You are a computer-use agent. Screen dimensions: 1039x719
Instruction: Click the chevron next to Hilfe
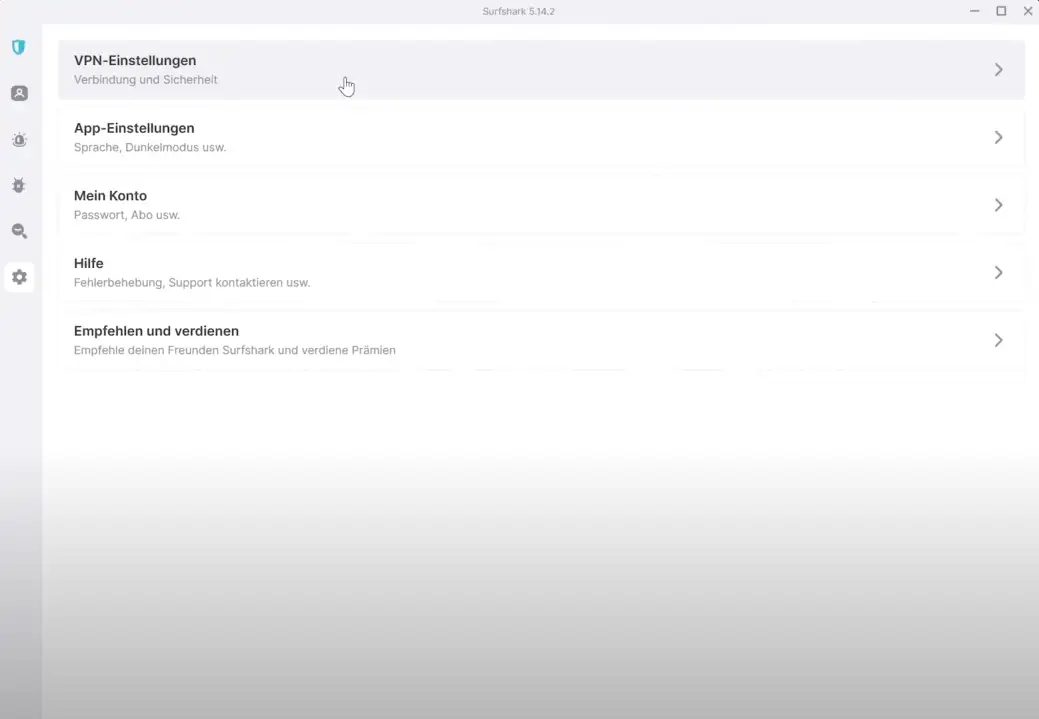pyautogui.click(x=998, y=272)
